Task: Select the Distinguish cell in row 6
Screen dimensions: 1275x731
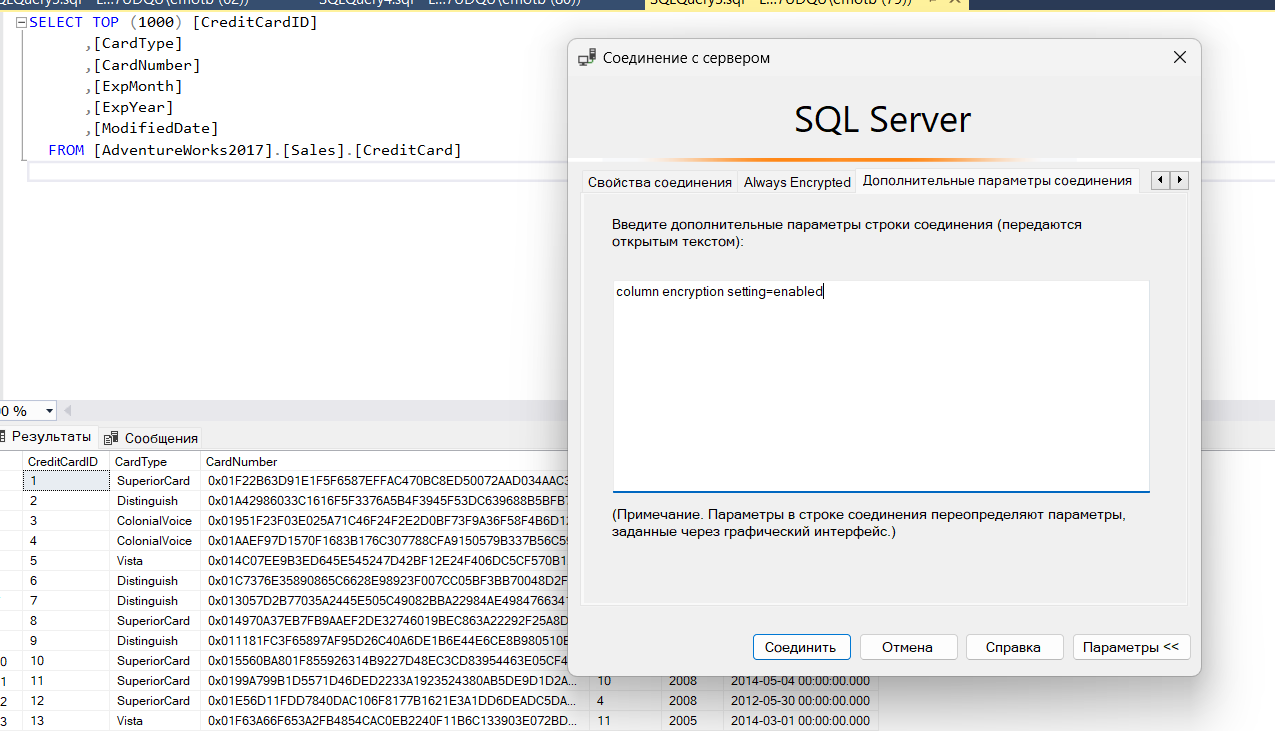Action: [154, 581]
